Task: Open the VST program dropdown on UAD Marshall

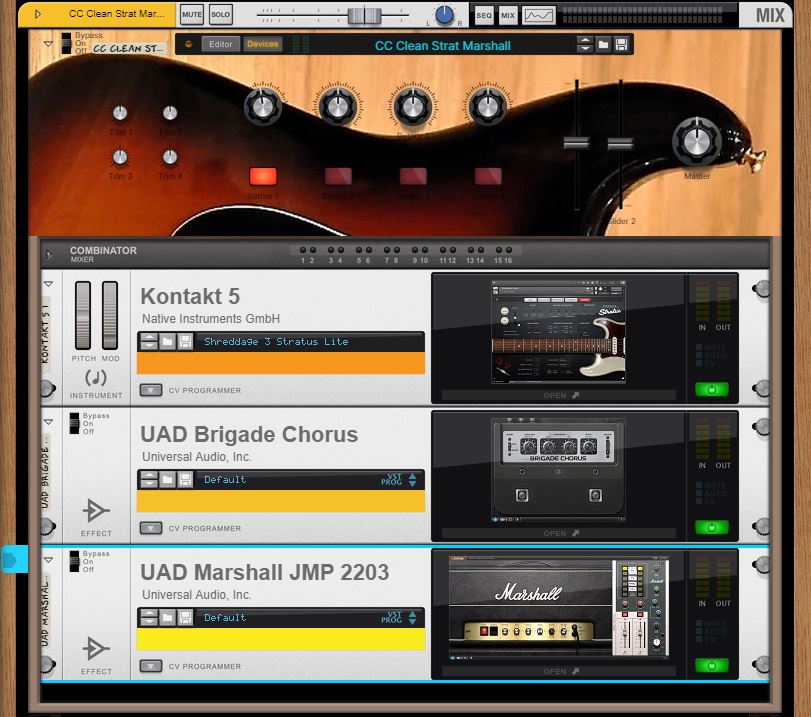Action: (x=412, y=617)
